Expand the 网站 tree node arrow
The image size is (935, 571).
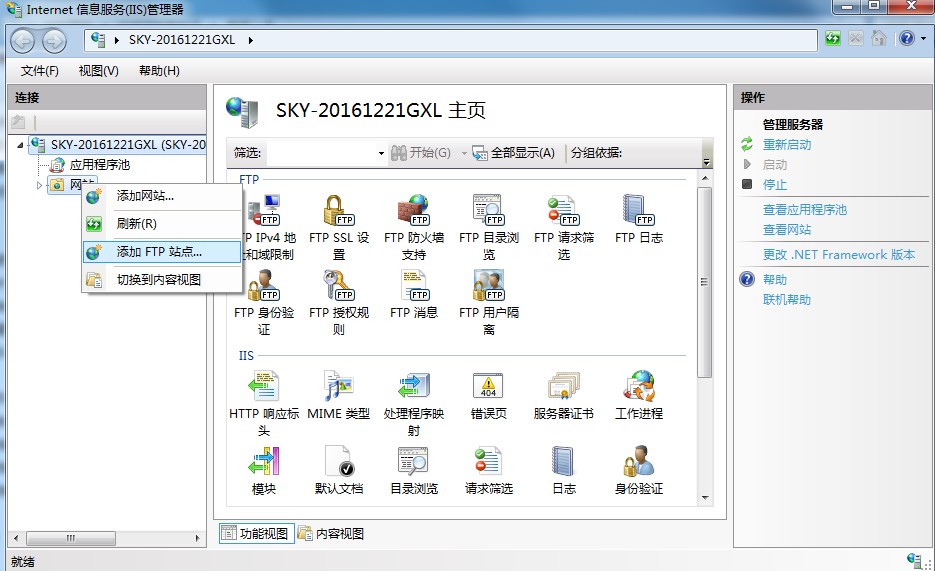pos(39,185)
